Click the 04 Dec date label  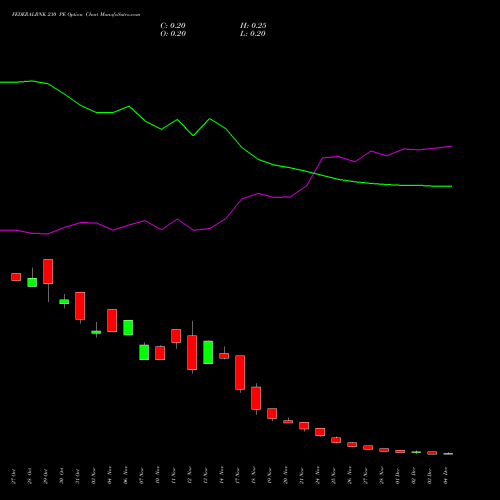tap(446, 476)
